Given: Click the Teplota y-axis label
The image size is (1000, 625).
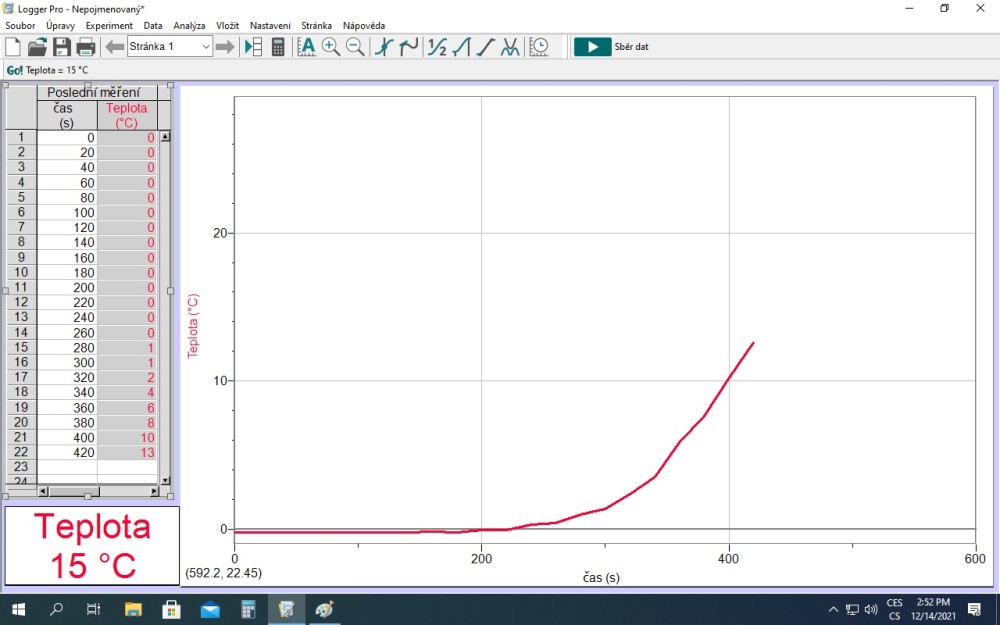Looking at the screenshot, I should pyautogui.click(x=194, y=326).
